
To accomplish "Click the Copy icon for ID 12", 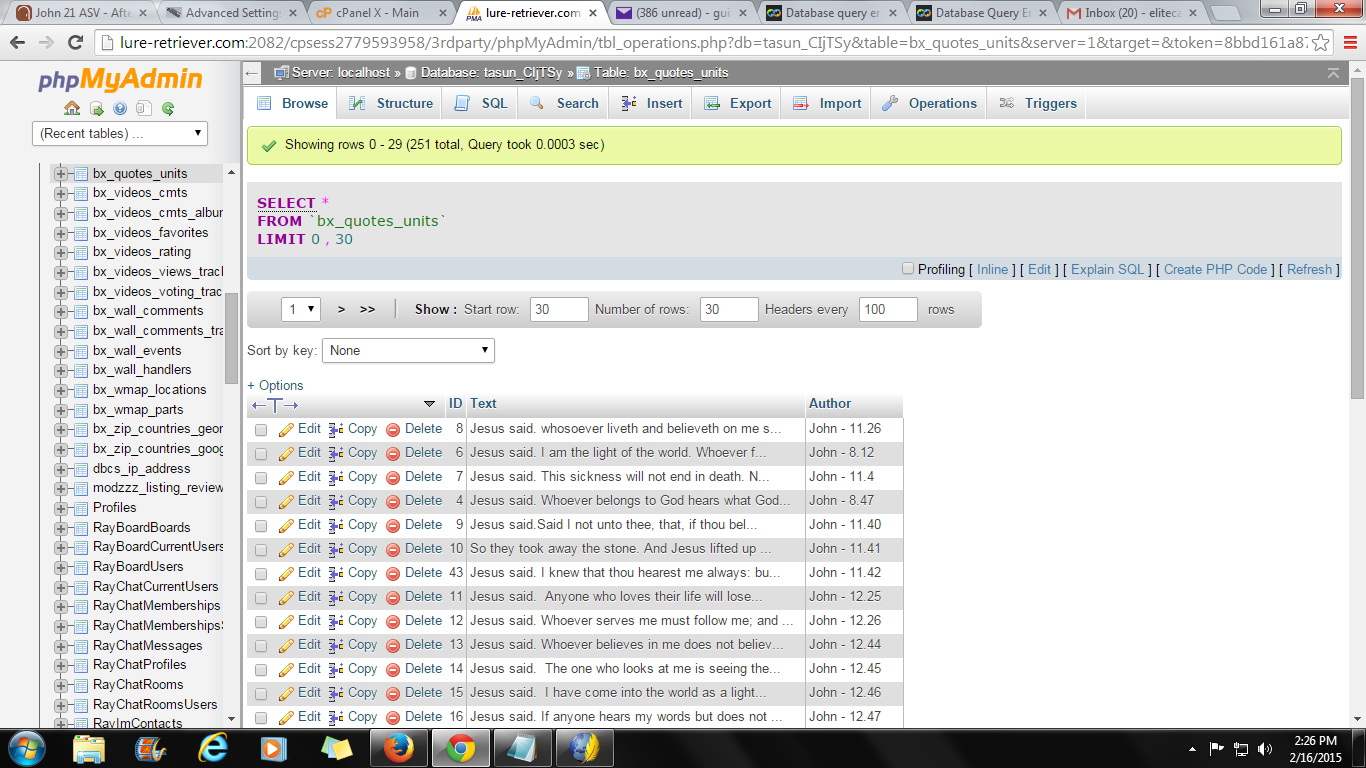I will coord(336,621).
